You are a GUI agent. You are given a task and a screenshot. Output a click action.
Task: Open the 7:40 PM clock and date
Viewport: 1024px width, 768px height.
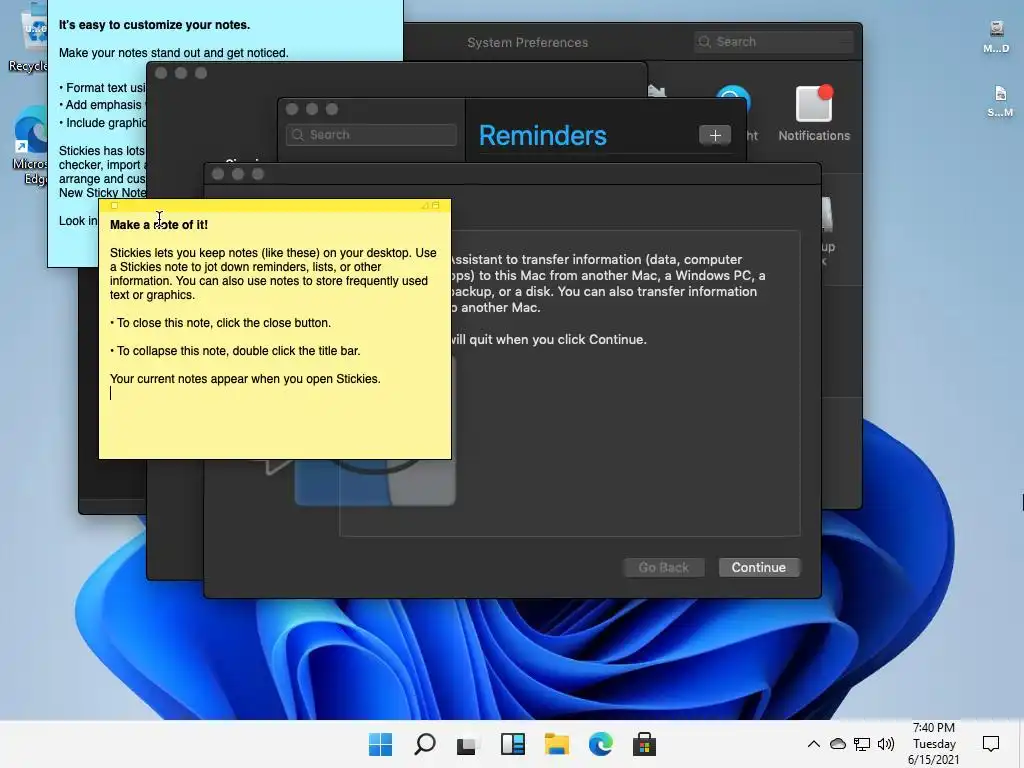pos(934,743)
